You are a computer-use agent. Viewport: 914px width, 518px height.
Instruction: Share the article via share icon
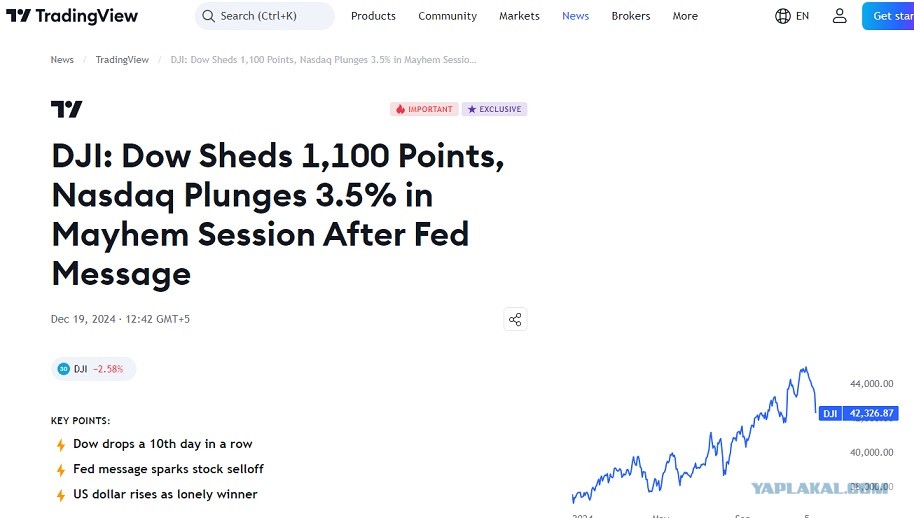click(x=515, y=319)
